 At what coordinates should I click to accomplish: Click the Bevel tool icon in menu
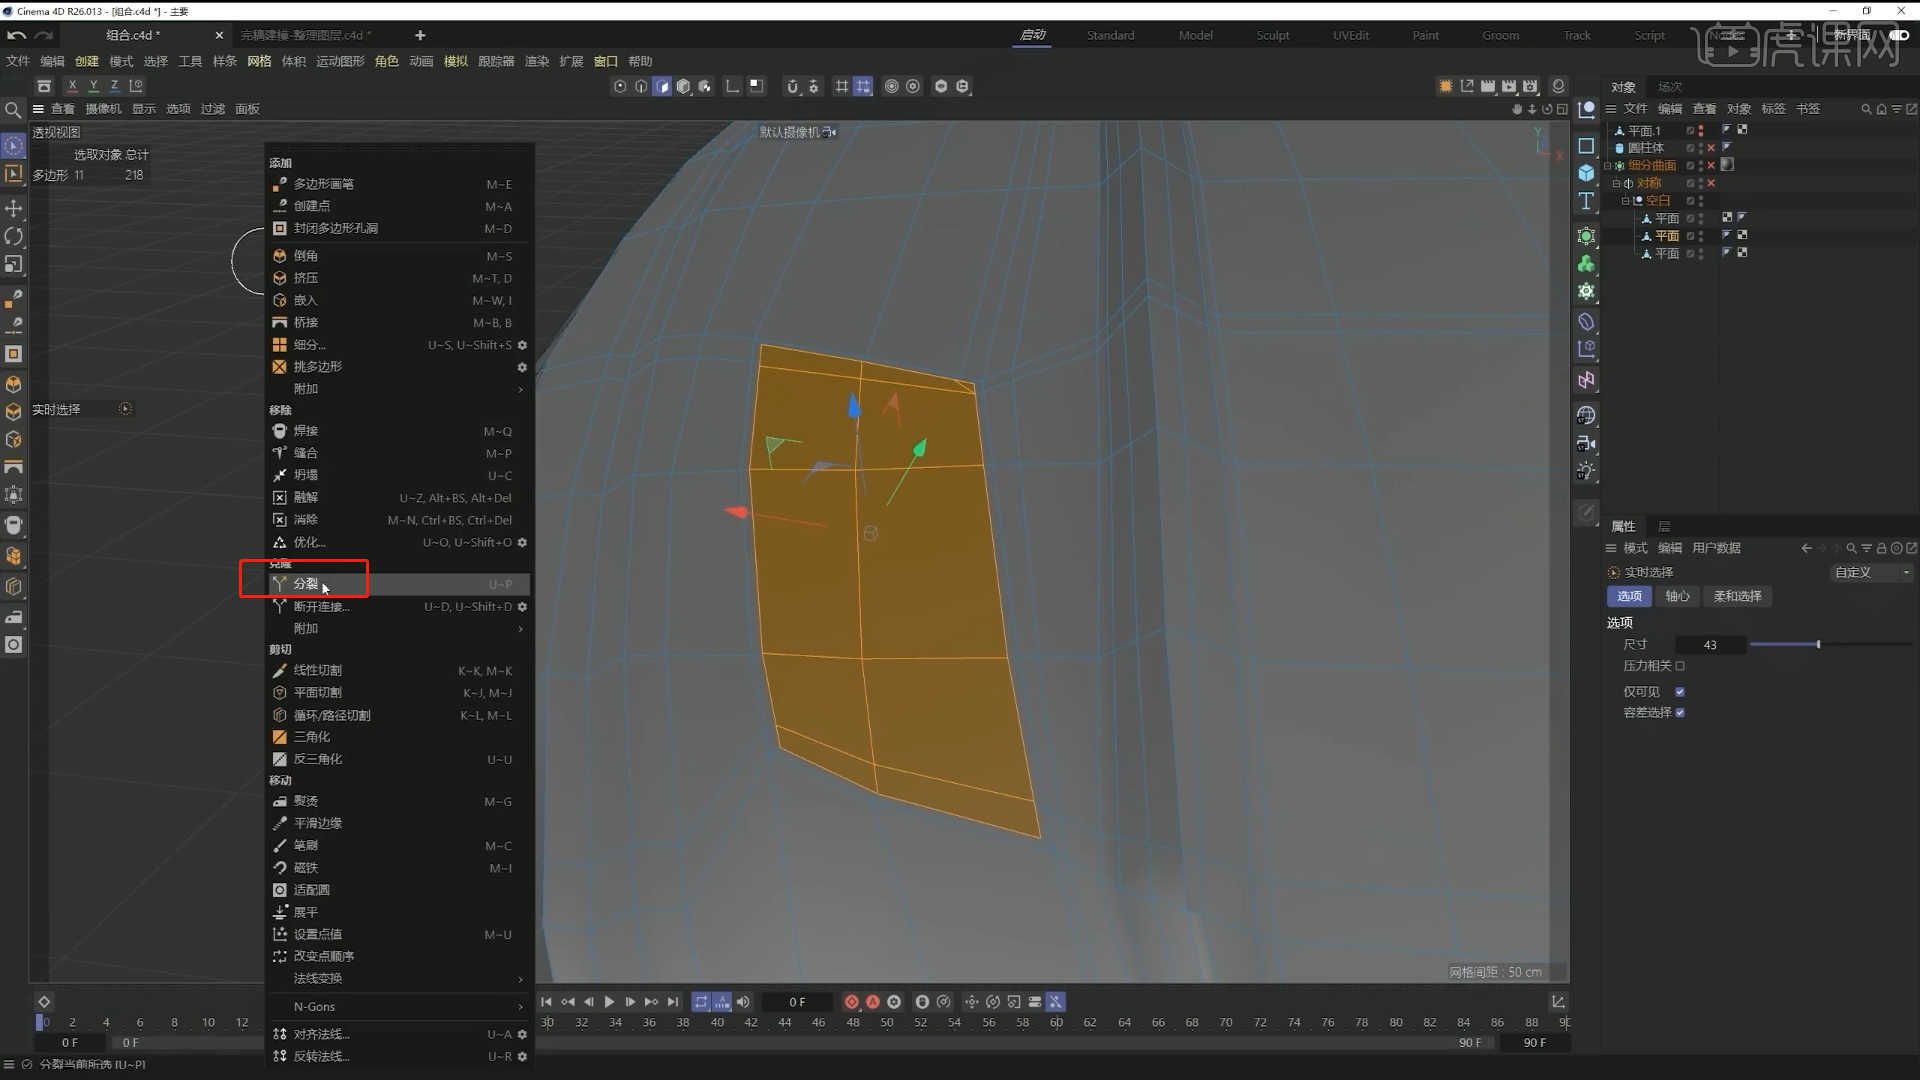coord(280,256)
